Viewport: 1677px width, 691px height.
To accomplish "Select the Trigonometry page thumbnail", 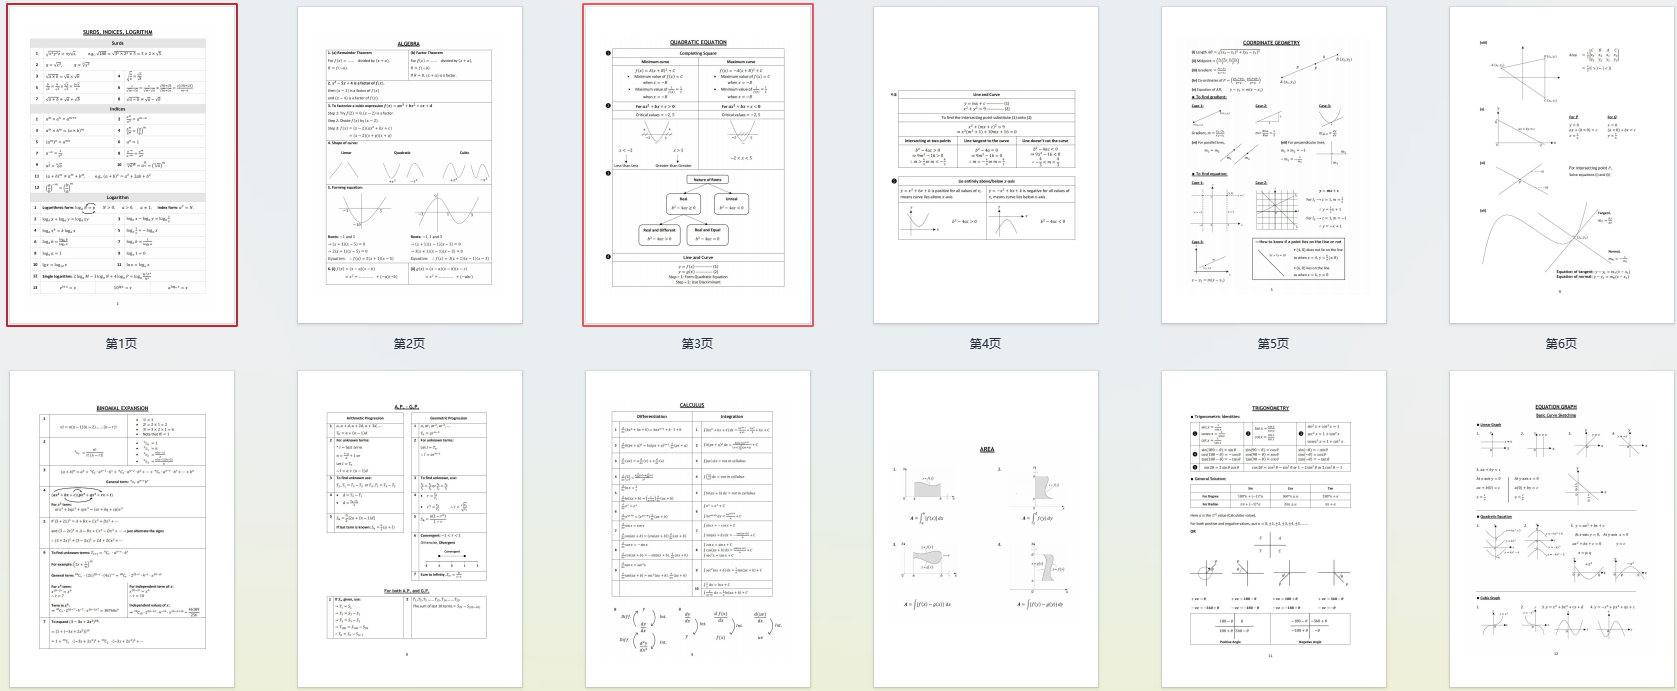I will tap(1274, 529).
